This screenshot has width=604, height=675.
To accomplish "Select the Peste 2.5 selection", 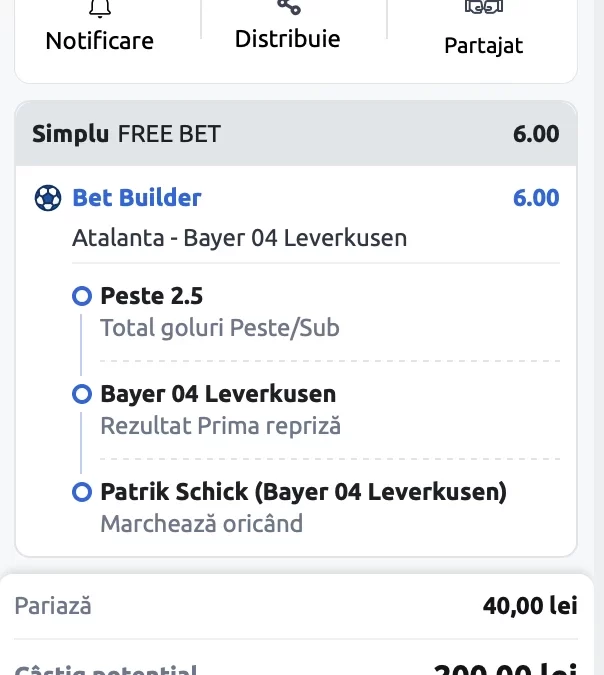I will [152, 296].
